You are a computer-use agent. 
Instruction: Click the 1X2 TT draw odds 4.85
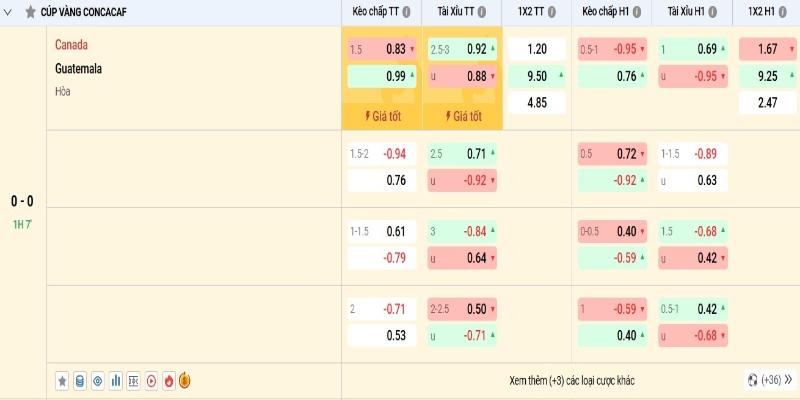536,101
